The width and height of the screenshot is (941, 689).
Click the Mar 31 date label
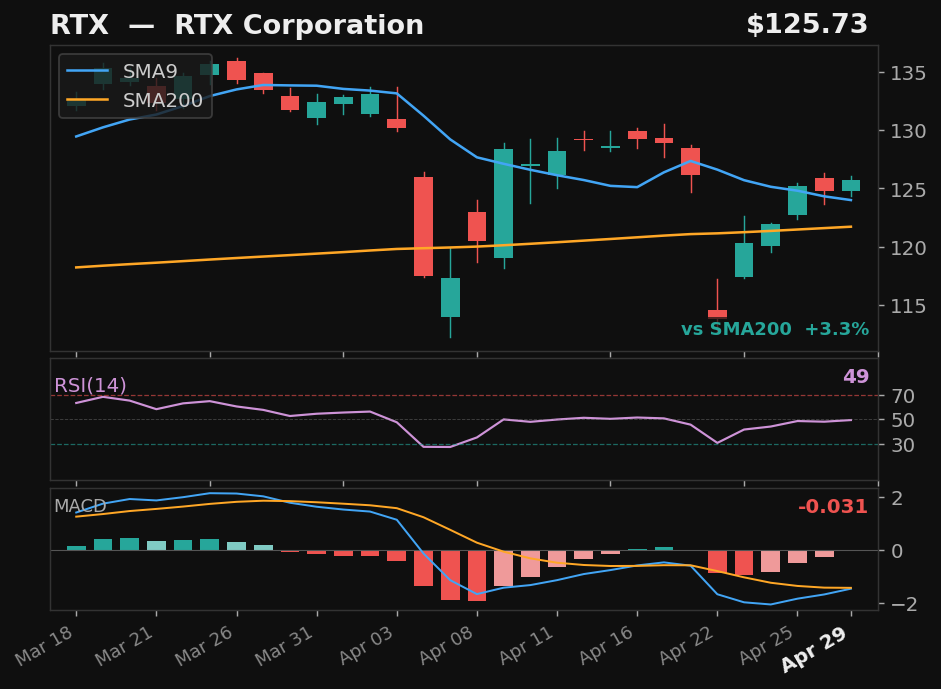pos(286,645)
